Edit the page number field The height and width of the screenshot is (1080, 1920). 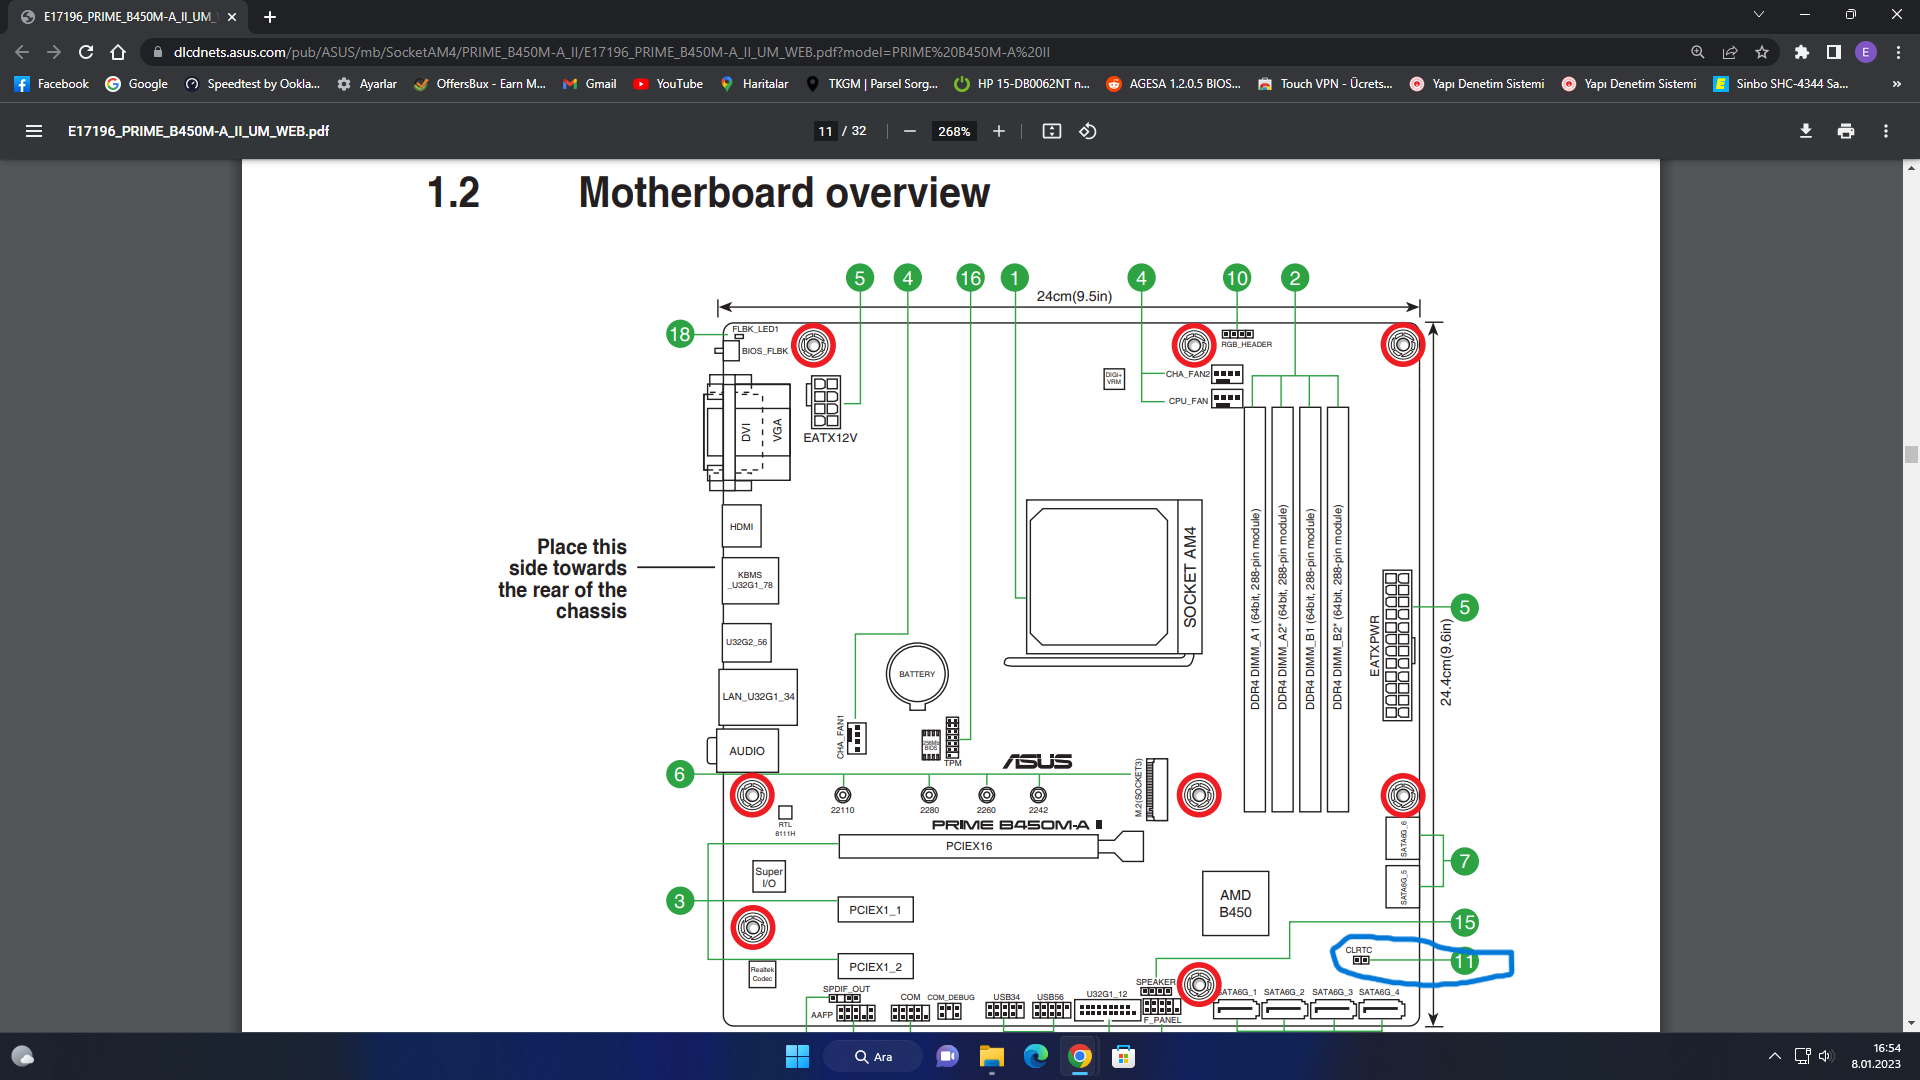pos(825,131)
